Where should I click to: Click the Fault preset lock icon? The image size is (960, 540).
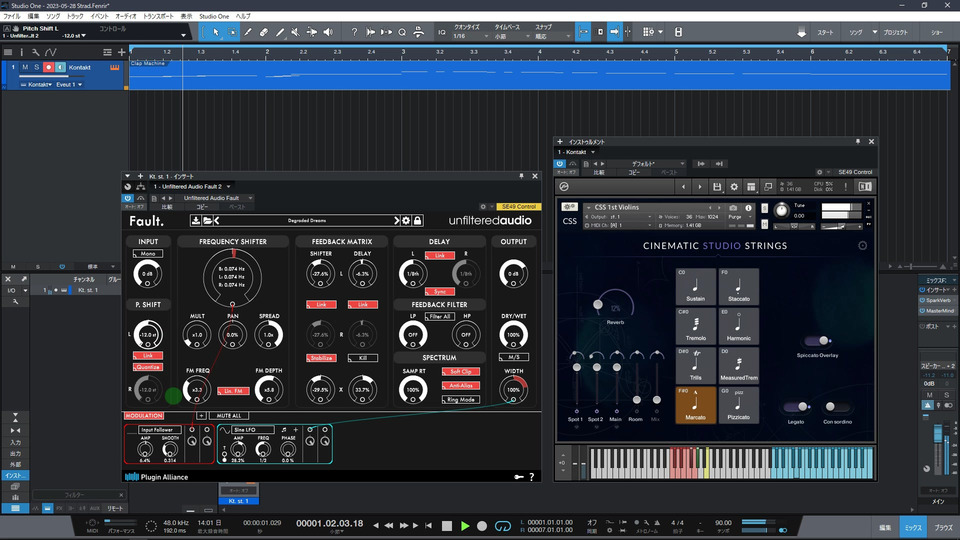[418, 220]
